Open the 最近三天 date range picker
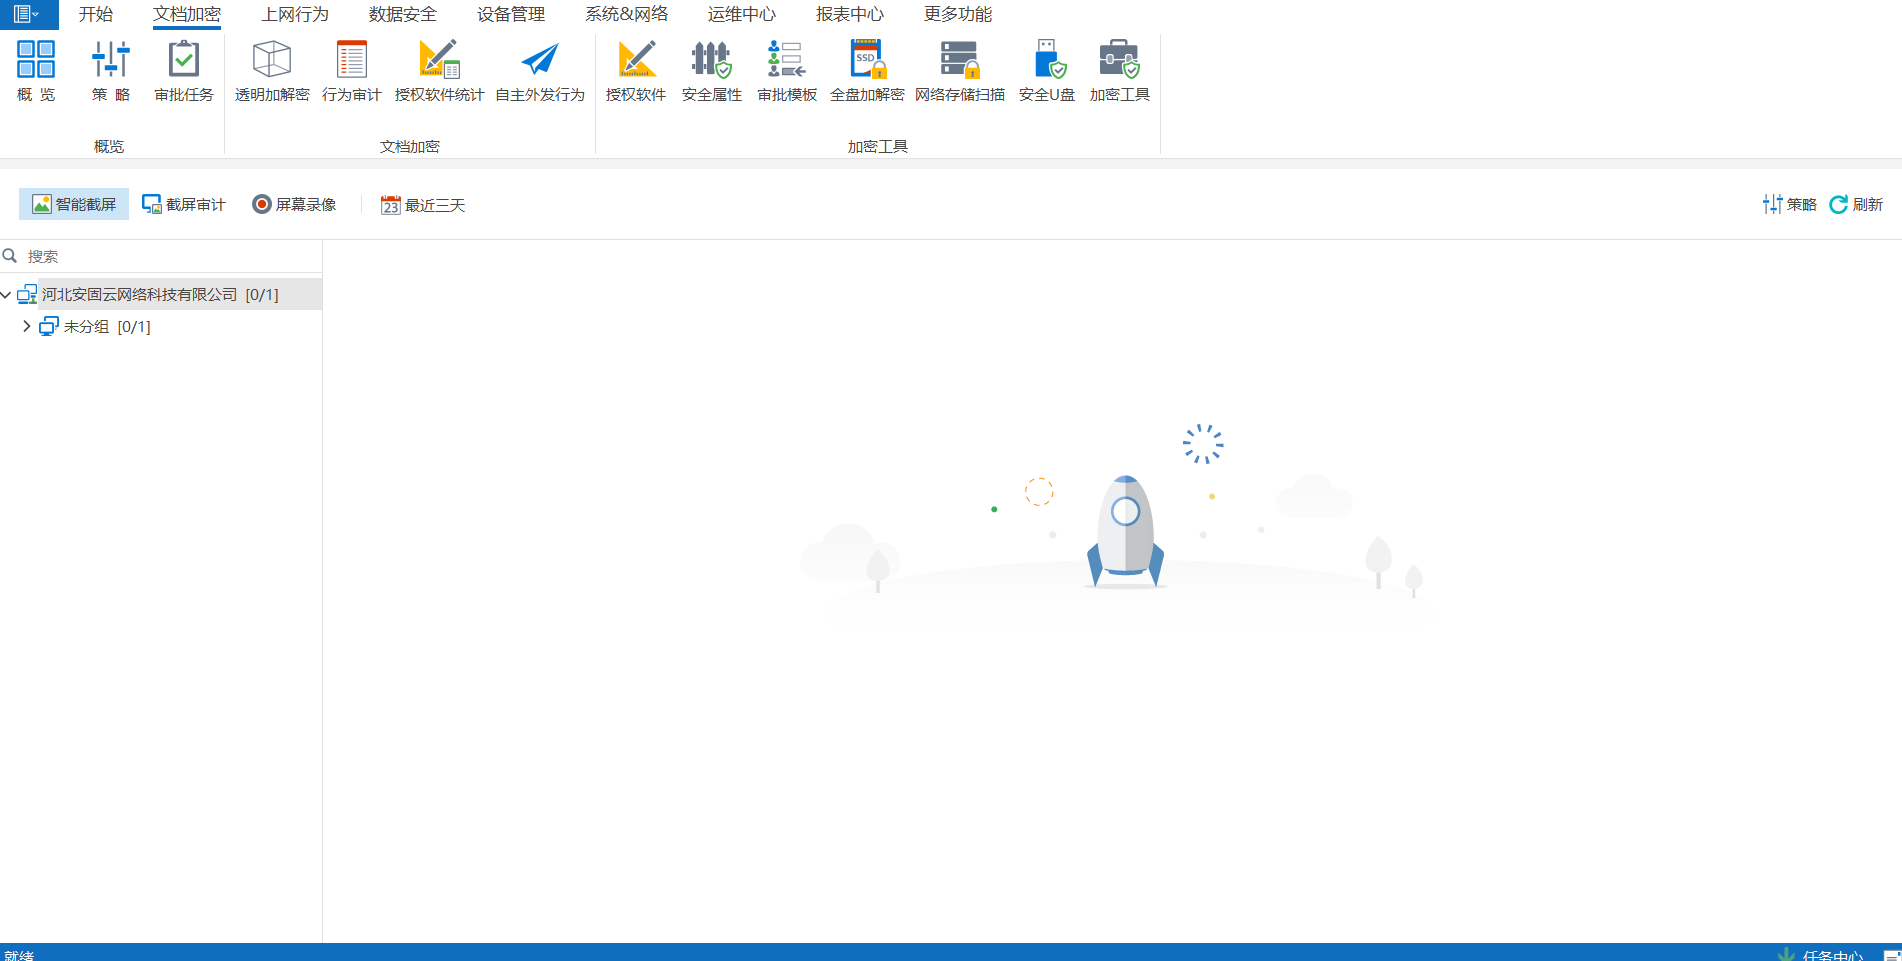This screenshot has height=961, width=1902. (x=423, y=205)
